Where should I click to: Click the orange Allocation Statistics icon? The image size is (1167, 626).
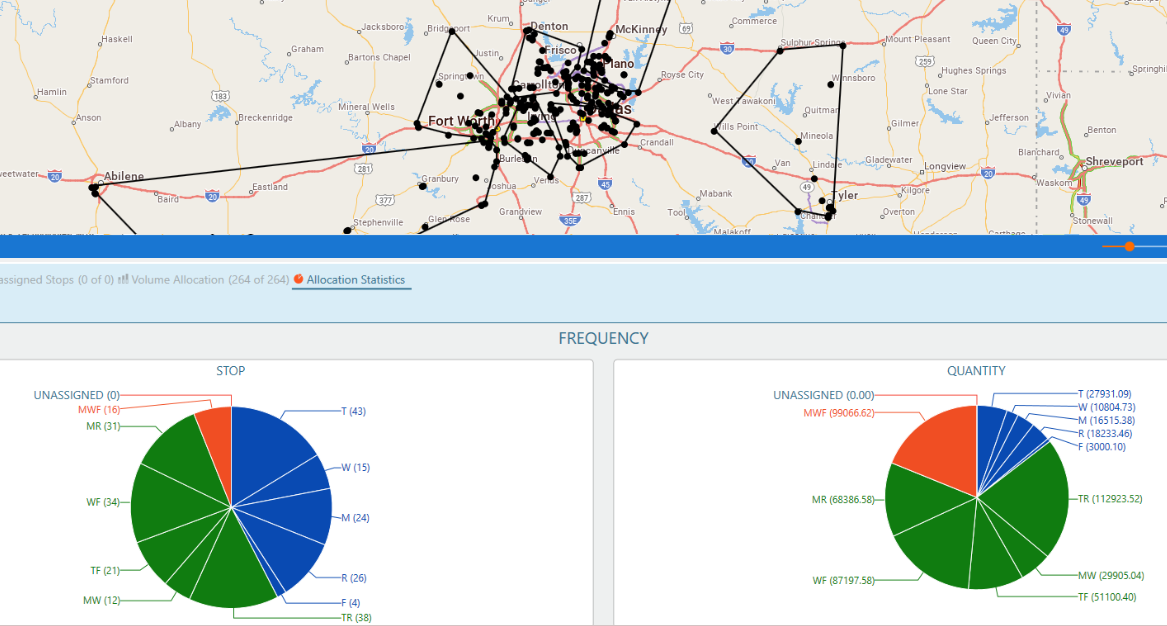tap(298, 280)
